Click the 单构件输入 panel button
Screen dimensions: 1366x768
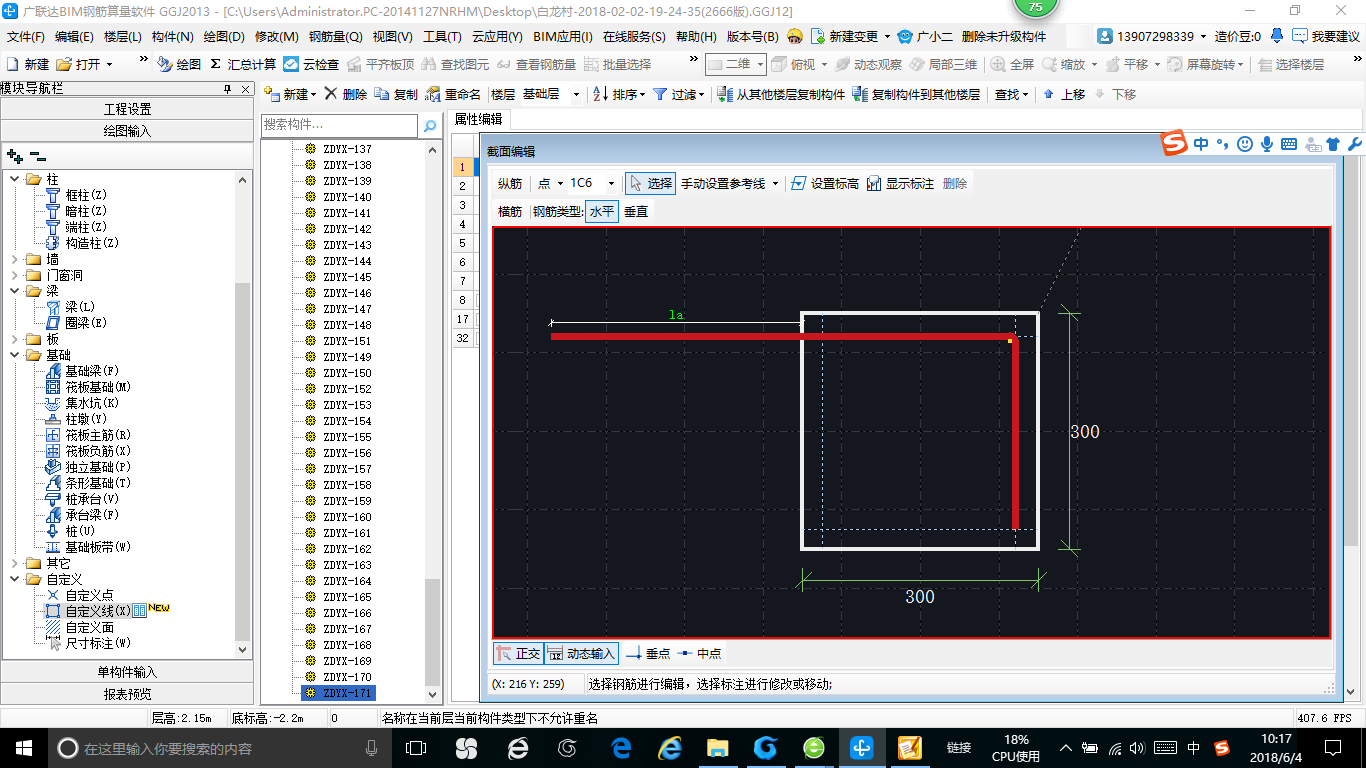coord(127,672)
